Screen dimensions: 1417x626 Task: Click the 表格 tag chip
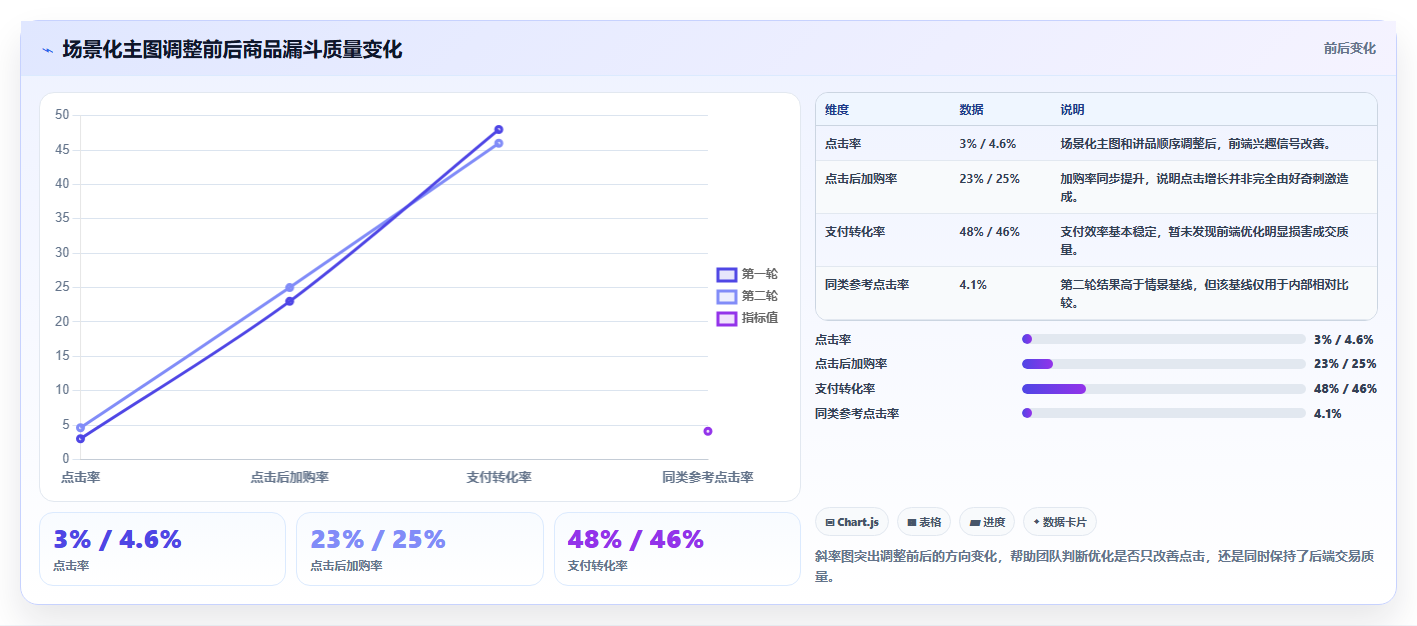tap(924, 522)
